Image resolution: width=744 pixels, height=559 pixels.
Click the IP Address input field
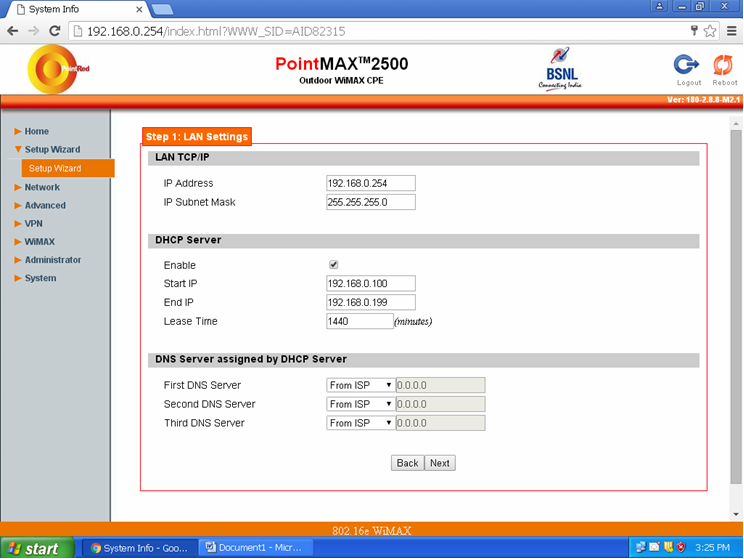pos(371,183)
